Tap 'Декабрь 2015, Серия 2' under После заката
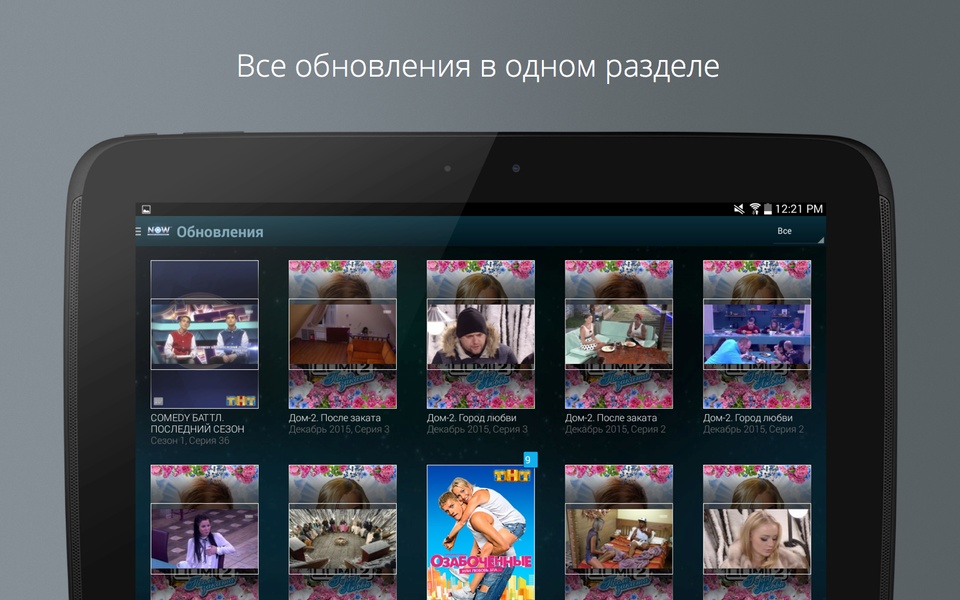This screenshot has width=960, height=600. (615, 429)
